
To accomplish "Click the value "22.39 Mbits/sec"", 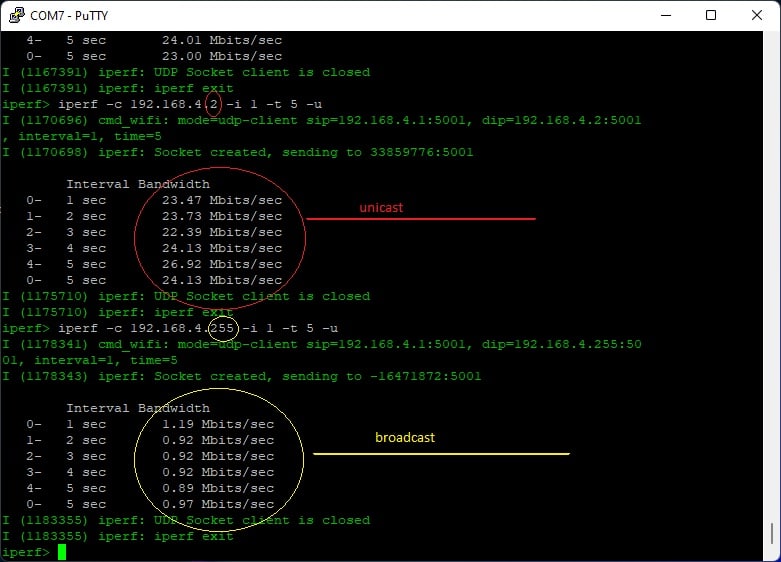I will tap(222, 232).
